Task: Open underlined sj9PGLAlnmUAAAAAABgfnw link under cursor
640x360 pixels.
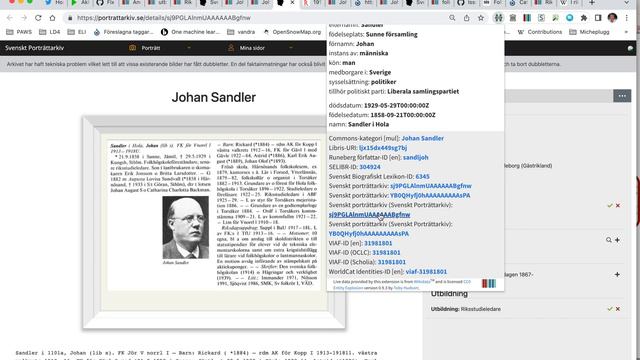Action: pyautogui.click(x=369, y=215)
